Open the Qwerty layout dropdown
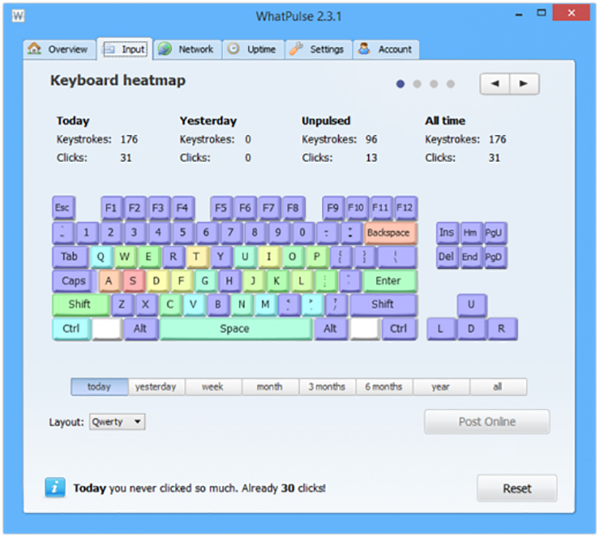The height and width of the screenshot is (537, 600). [117, 422]
